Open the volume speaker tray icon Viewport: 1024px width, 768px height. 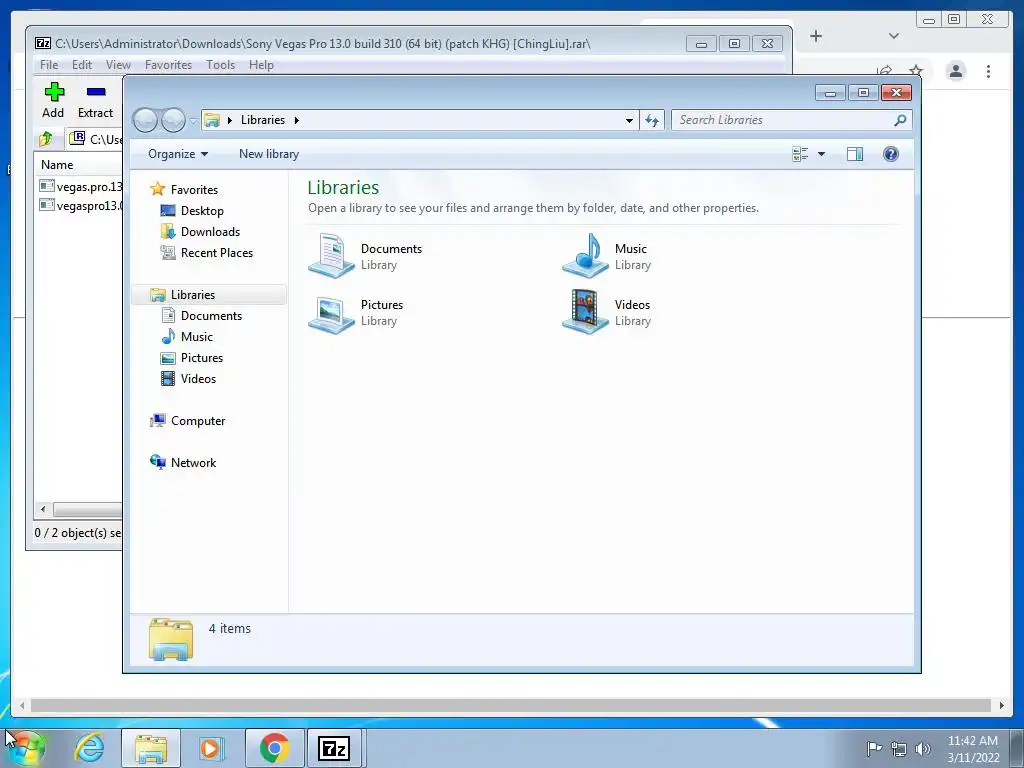pos(923,748)
